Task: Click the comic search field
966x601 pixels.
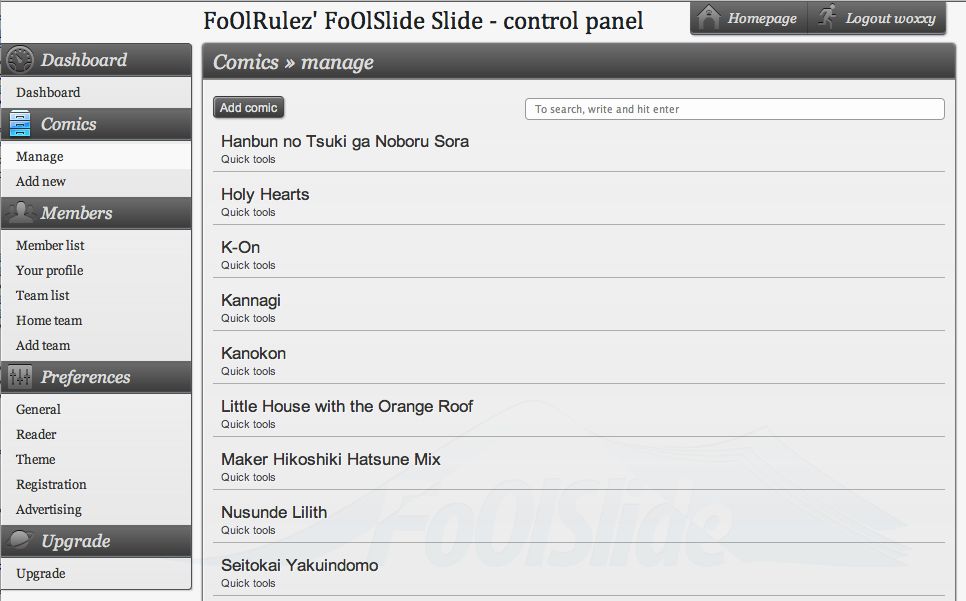Action: [x=737, y=107]
